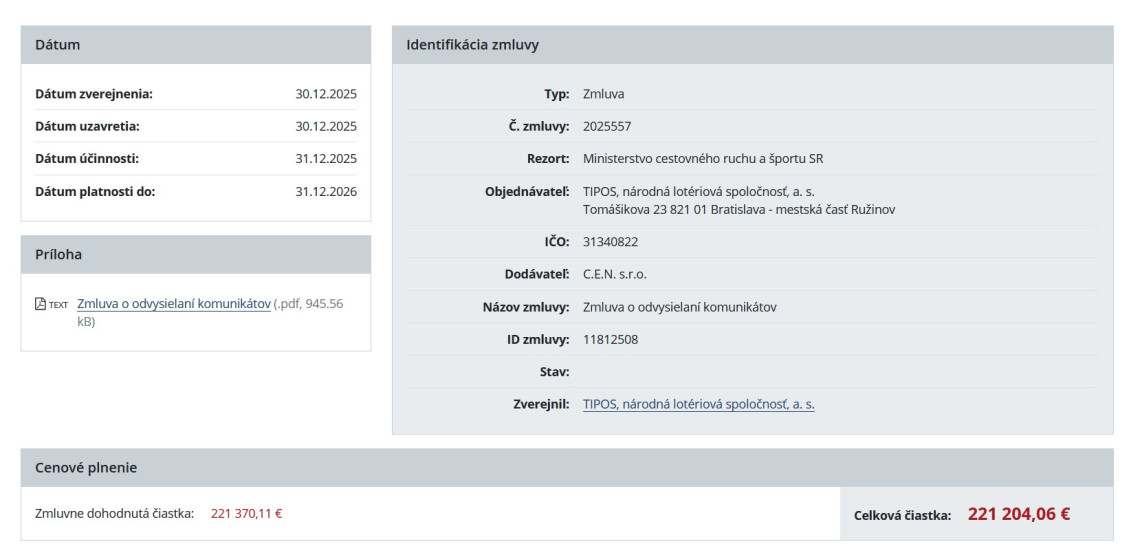Select the Názov zmluvy value text
Viewport: 1129px width, 555px height.
click(x=680, y=307)
